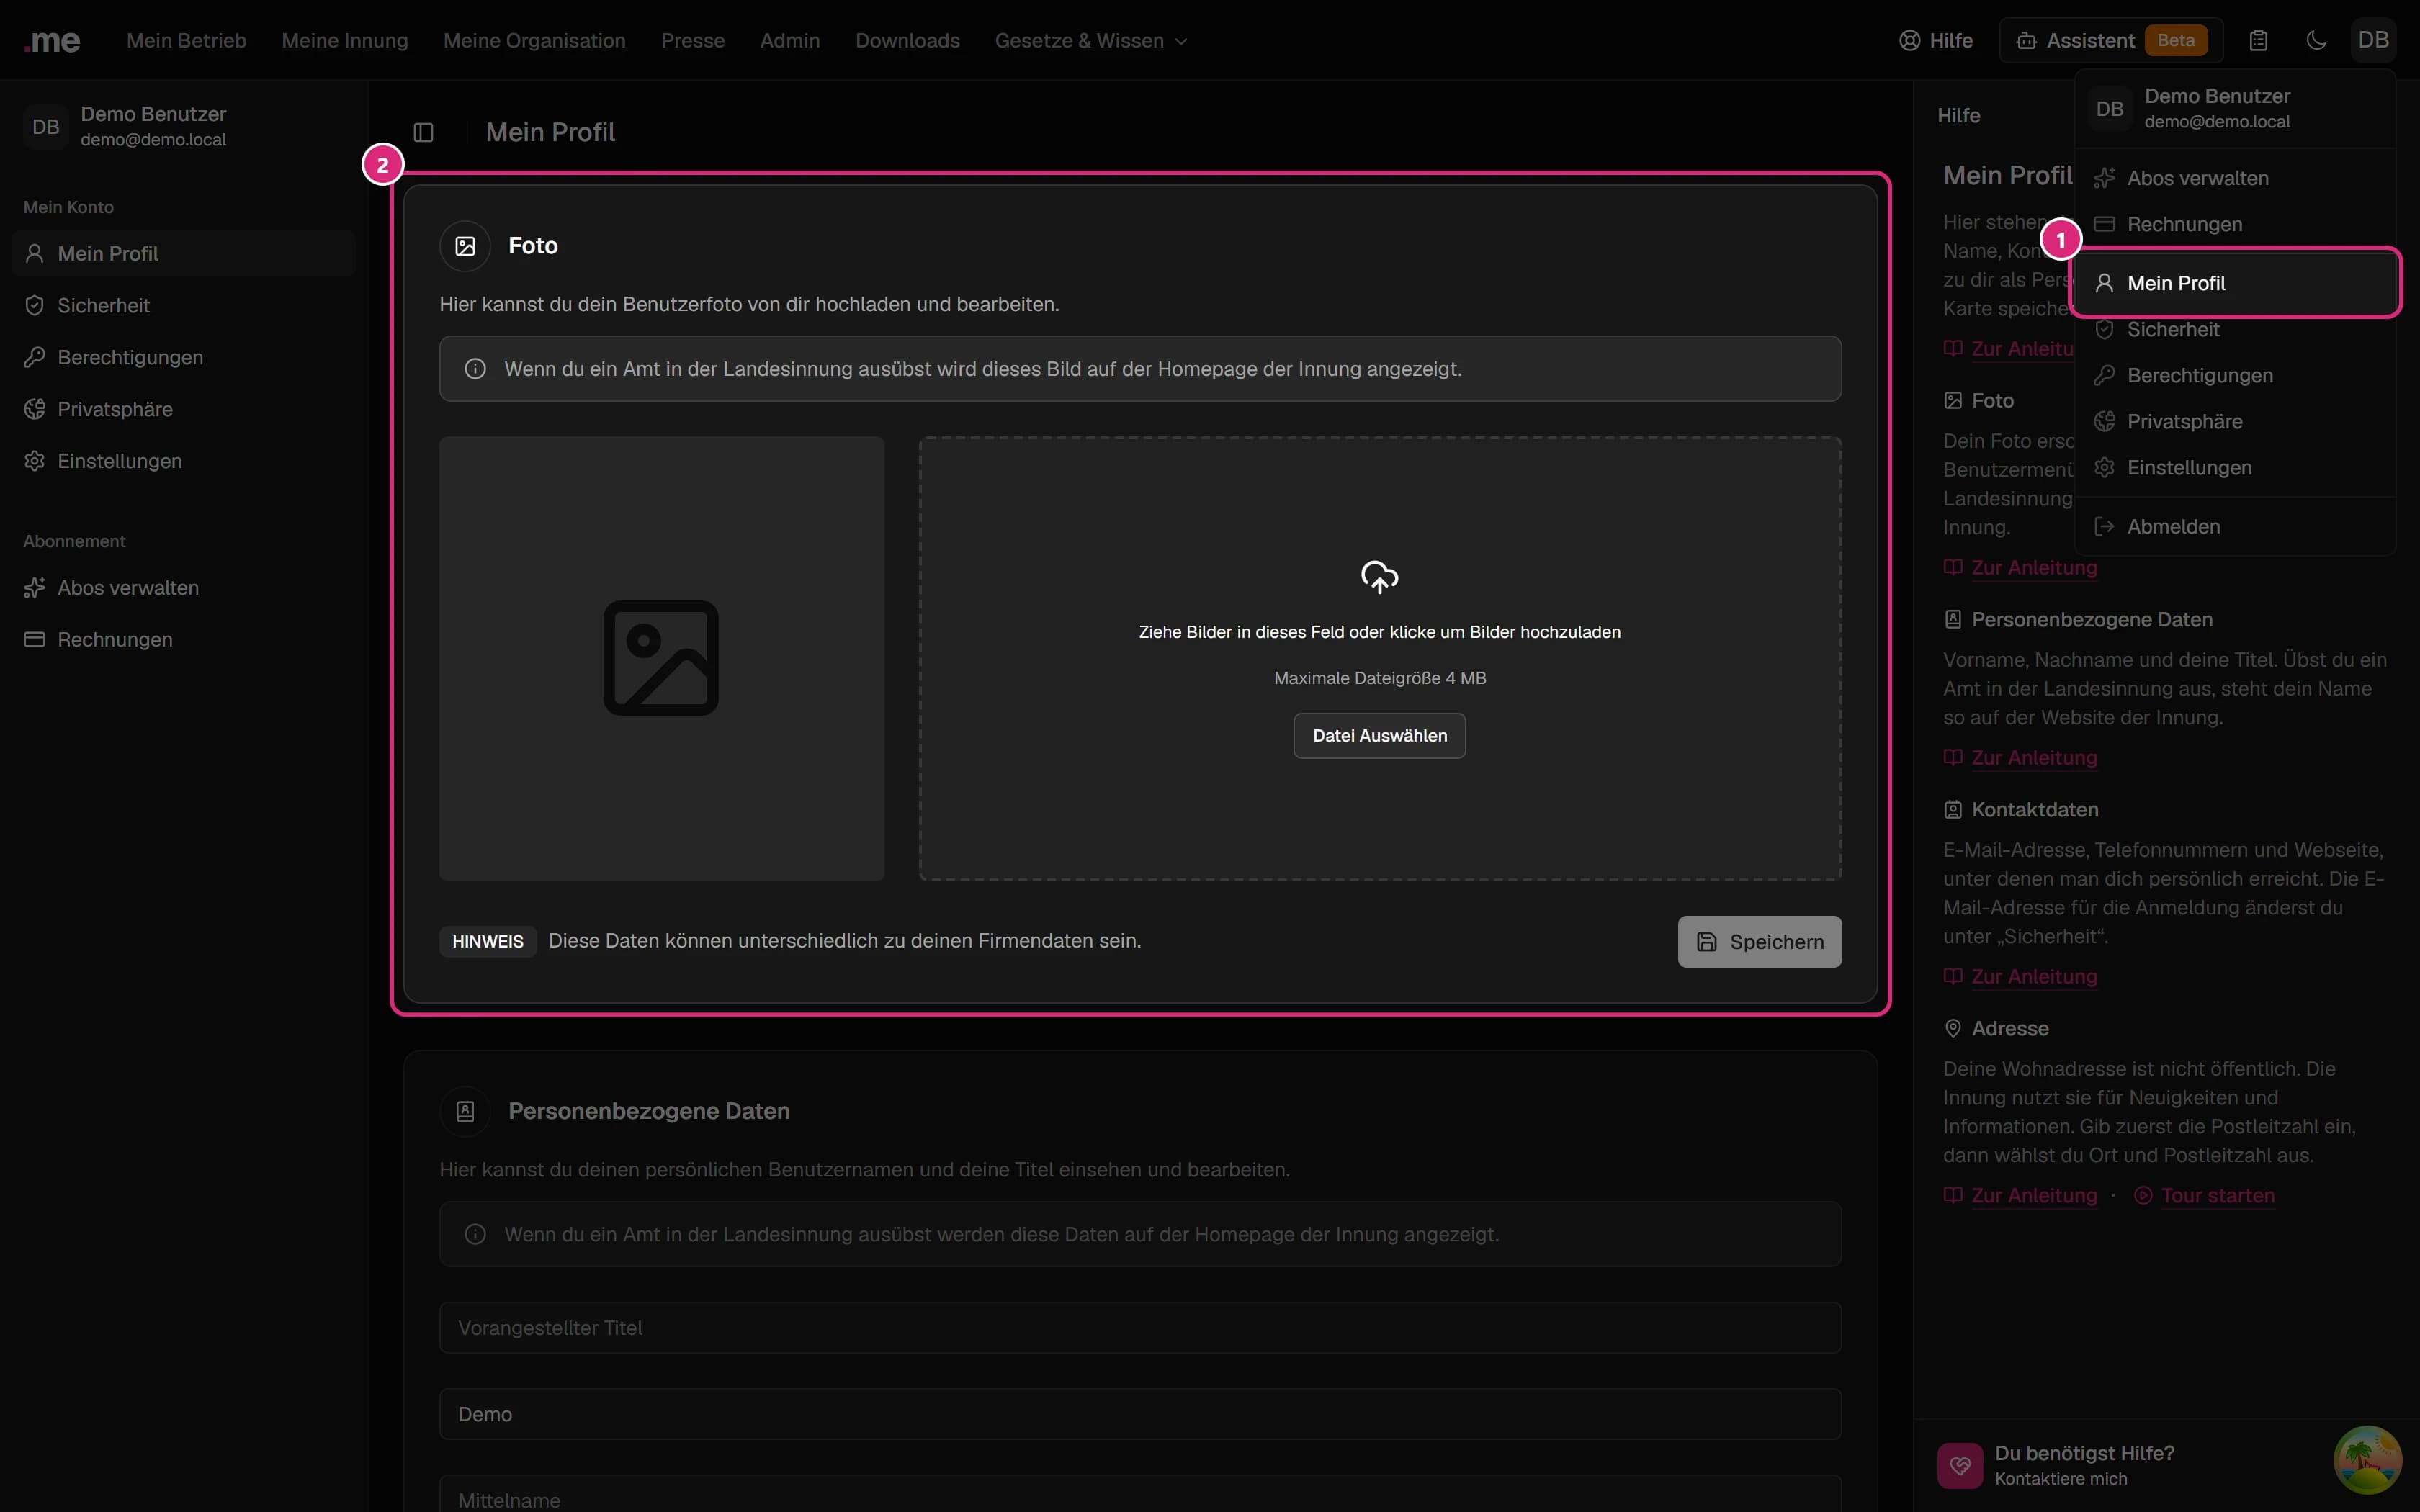Click the Datei Auswählen button

1379,736
